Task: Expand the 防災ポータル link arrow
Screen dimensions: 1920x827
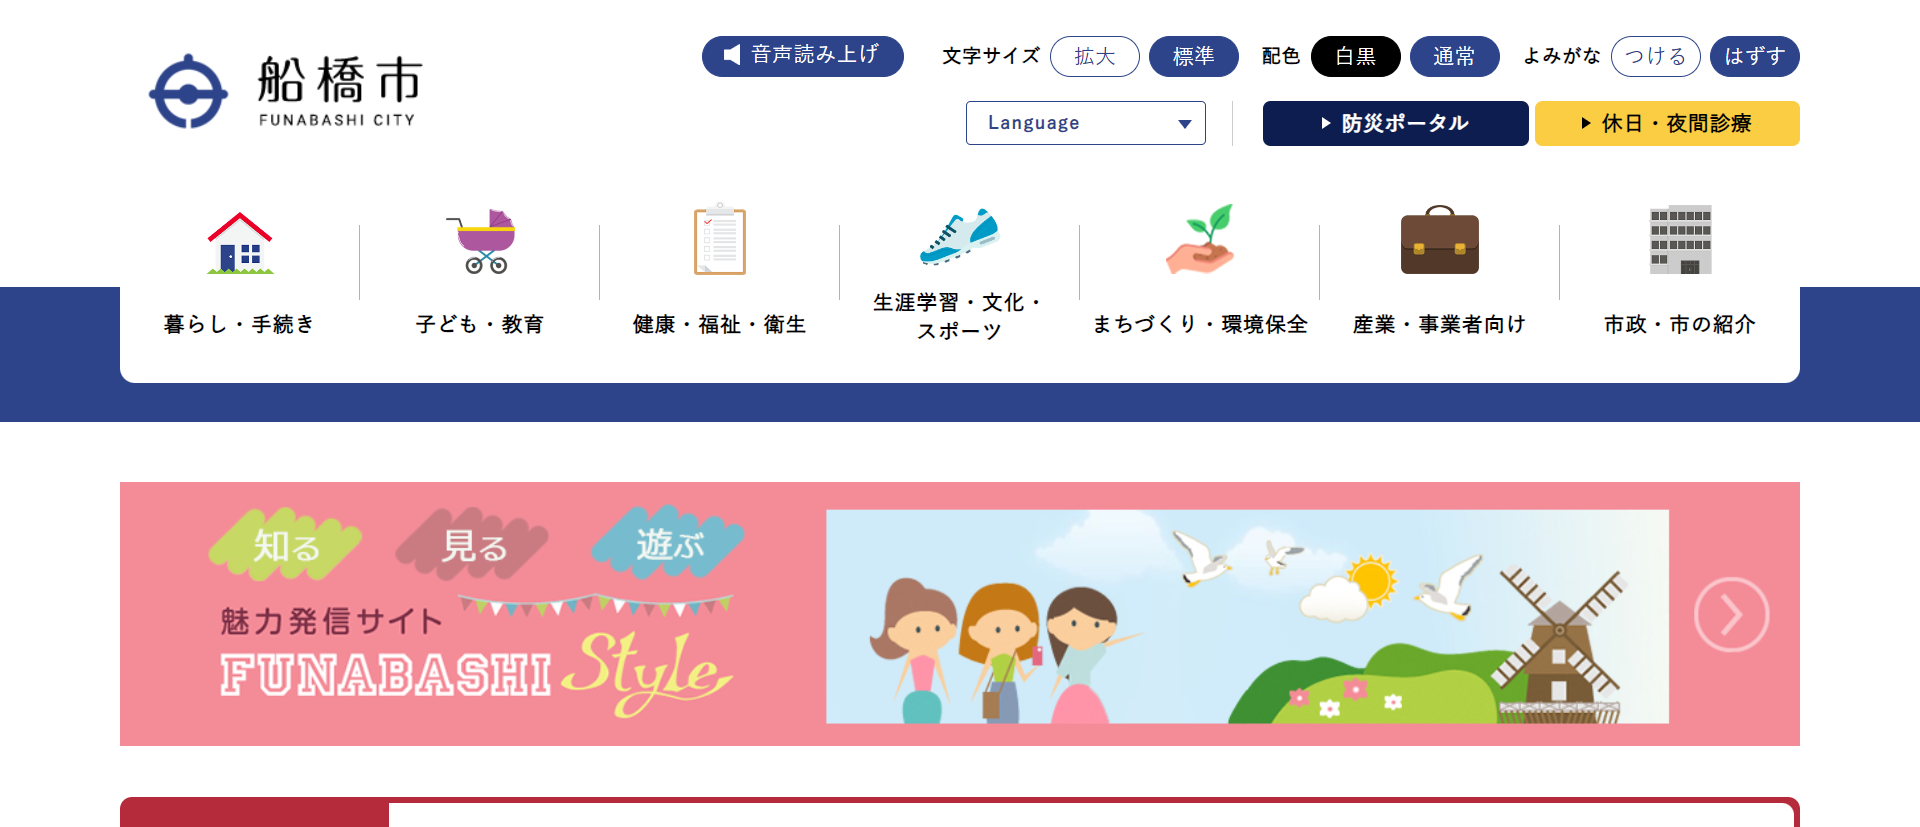Action: coord(1326,123)
